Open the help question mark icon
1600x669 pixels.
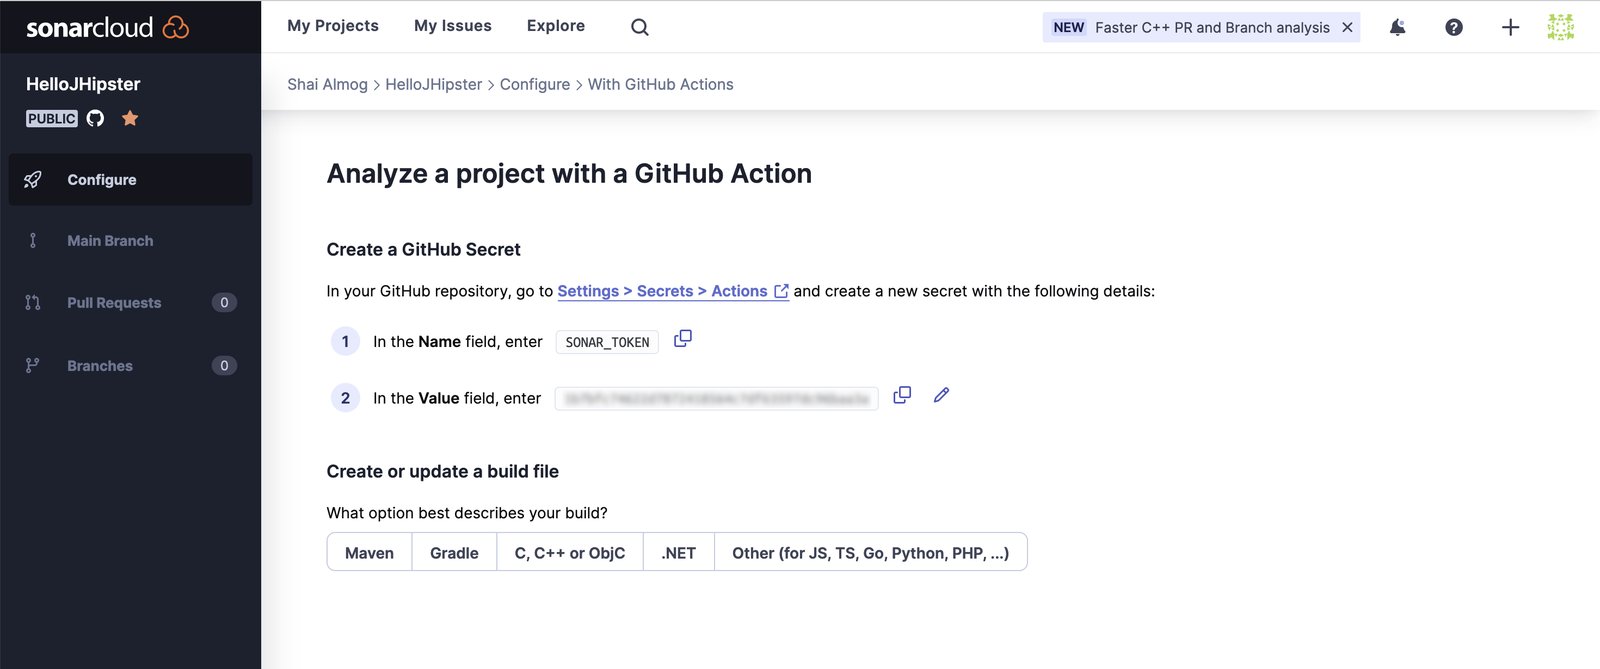(1454, 27)
